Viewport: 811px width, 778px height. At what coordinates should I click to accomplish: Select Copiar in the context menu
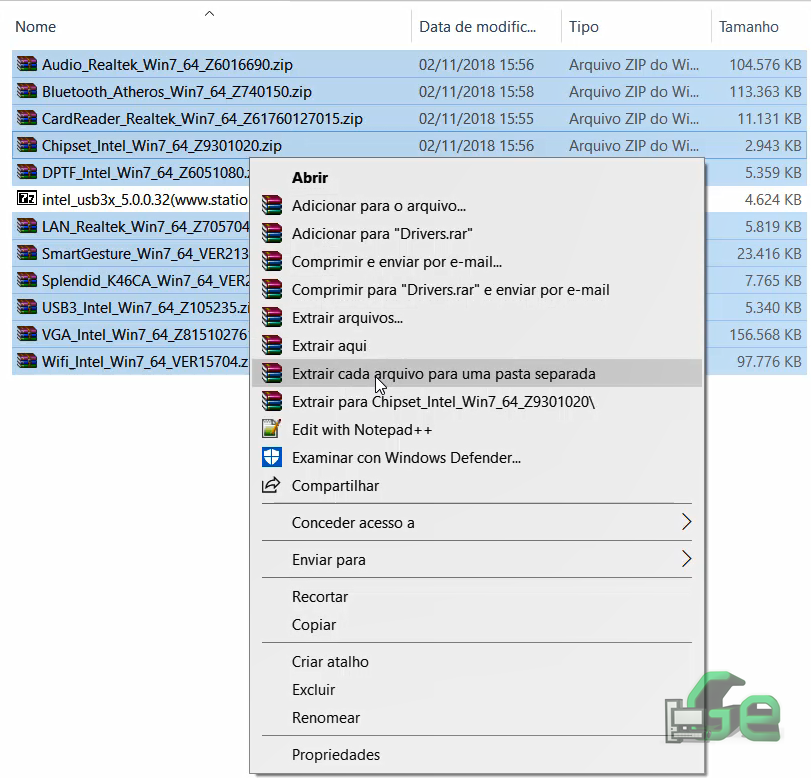[x=476, y=624]
